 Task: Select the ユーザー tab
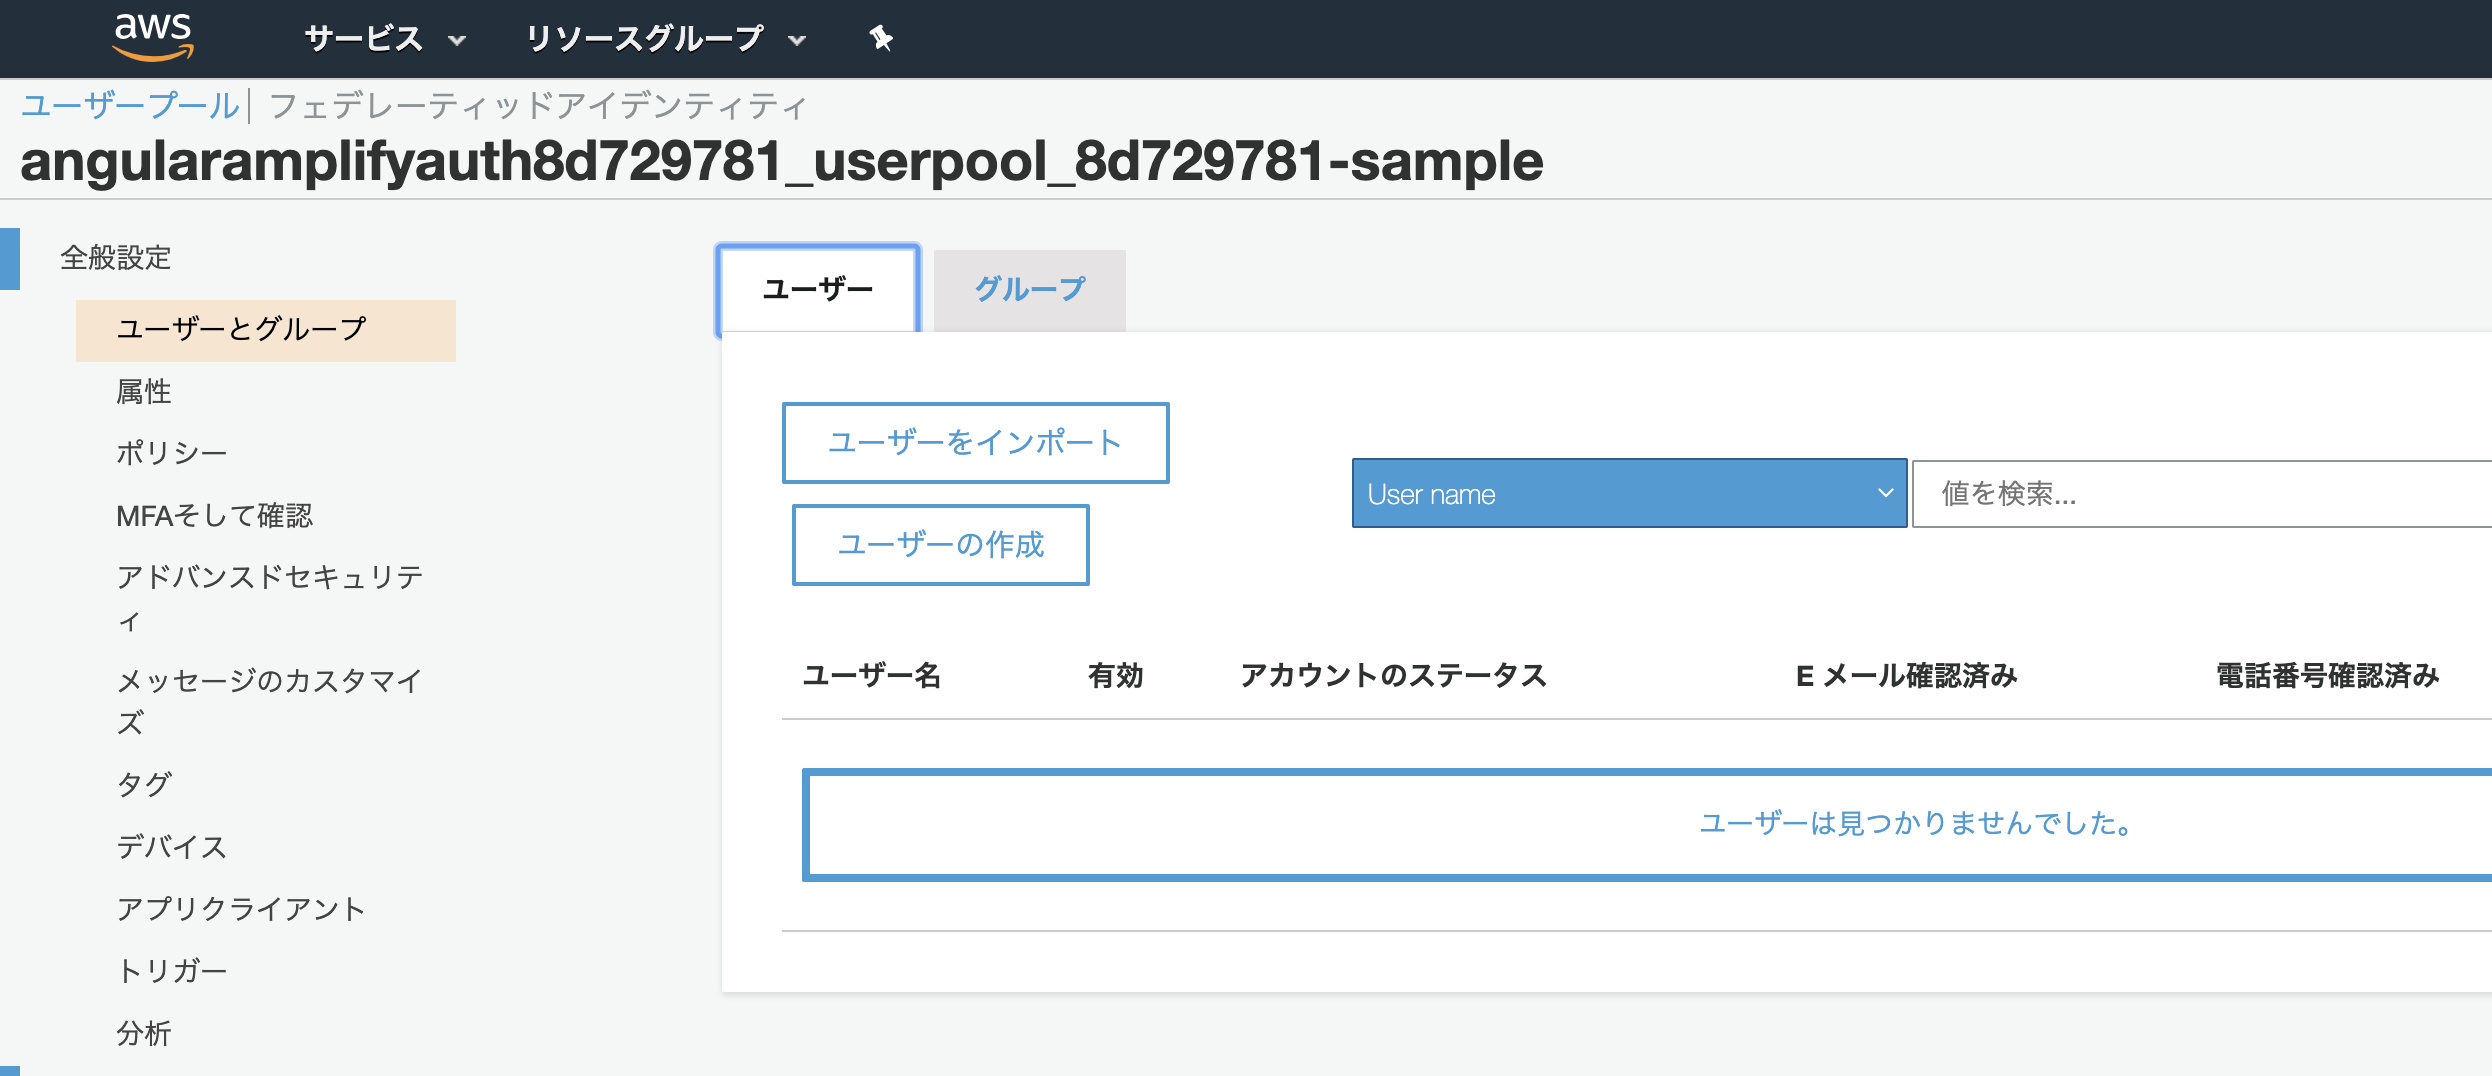(816, 287)
